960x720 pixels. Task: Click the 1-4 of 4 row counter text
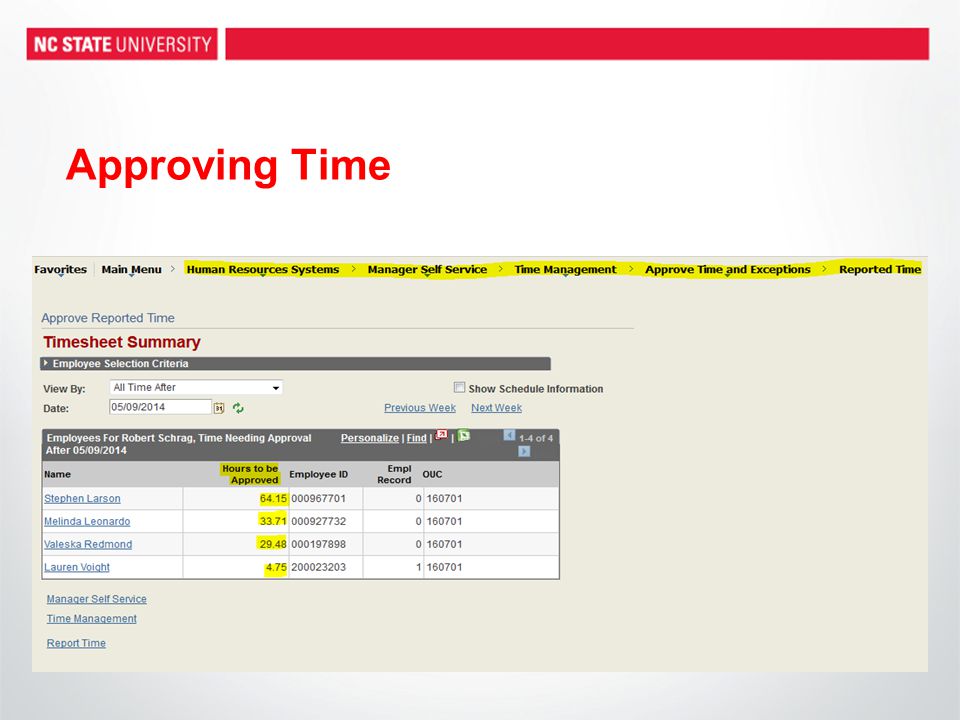point(536,438)
